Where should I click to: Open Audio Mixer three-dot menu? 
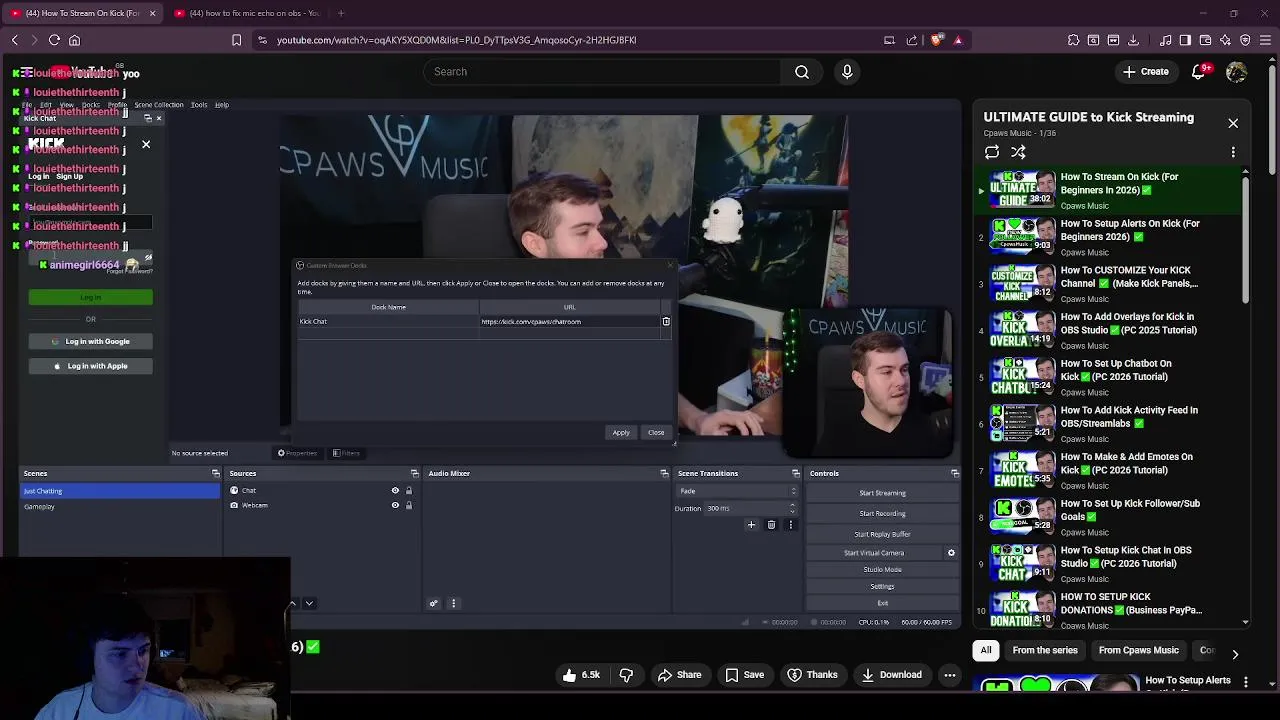pos(453,603)
